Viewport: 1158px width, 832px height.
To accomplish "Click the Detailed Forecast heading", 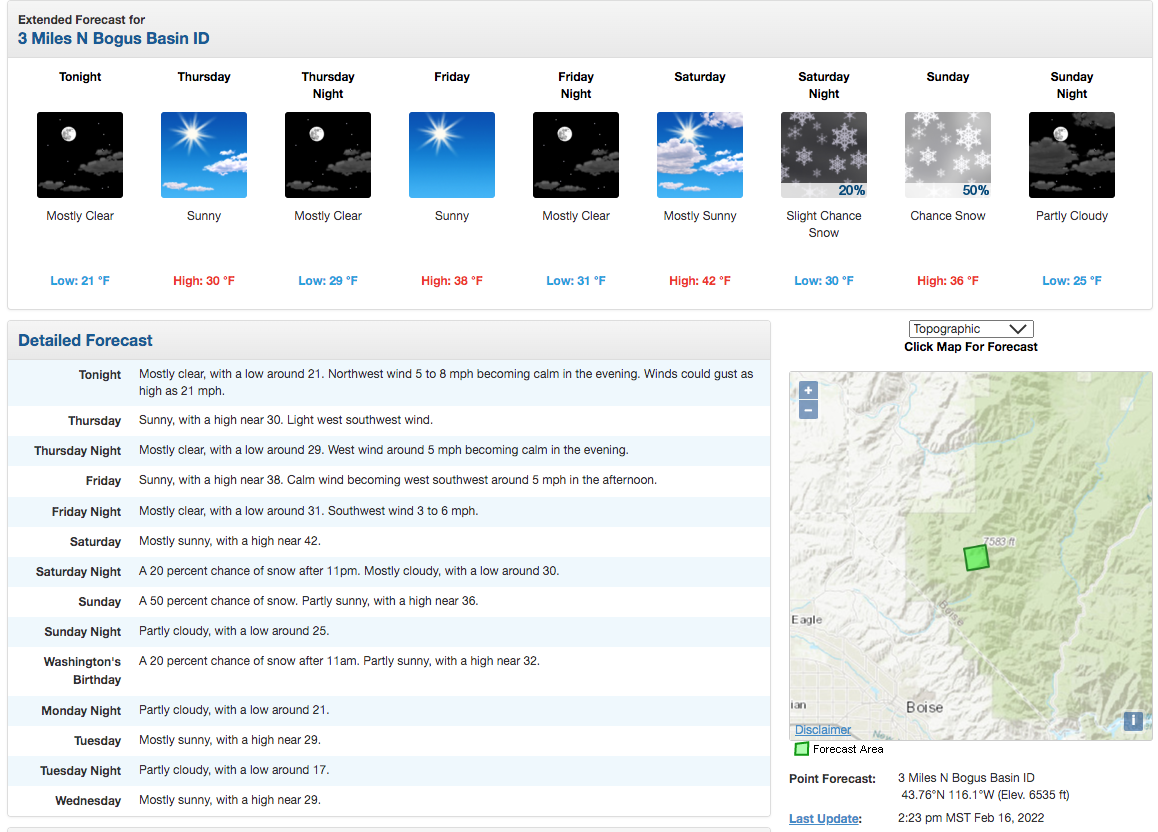I will [85, 340].
